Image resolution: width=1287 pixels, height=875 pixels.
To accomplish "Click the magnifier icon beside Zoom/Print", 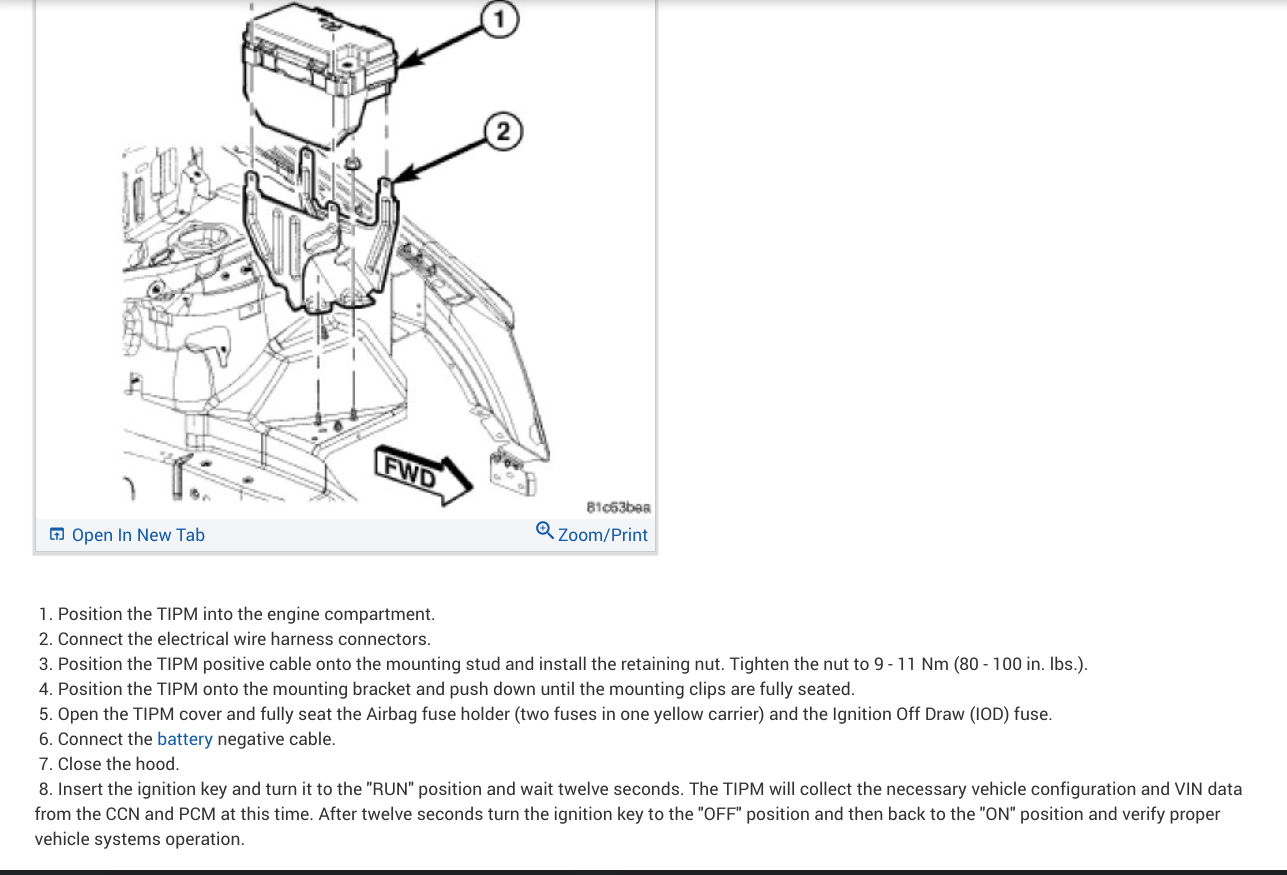I will click(545, 531).
